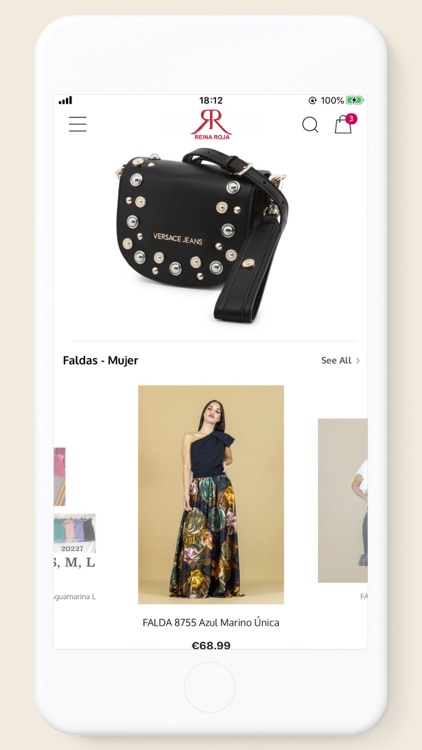
Task: Tap the Reina Roja logo
Action: point(211,124)
